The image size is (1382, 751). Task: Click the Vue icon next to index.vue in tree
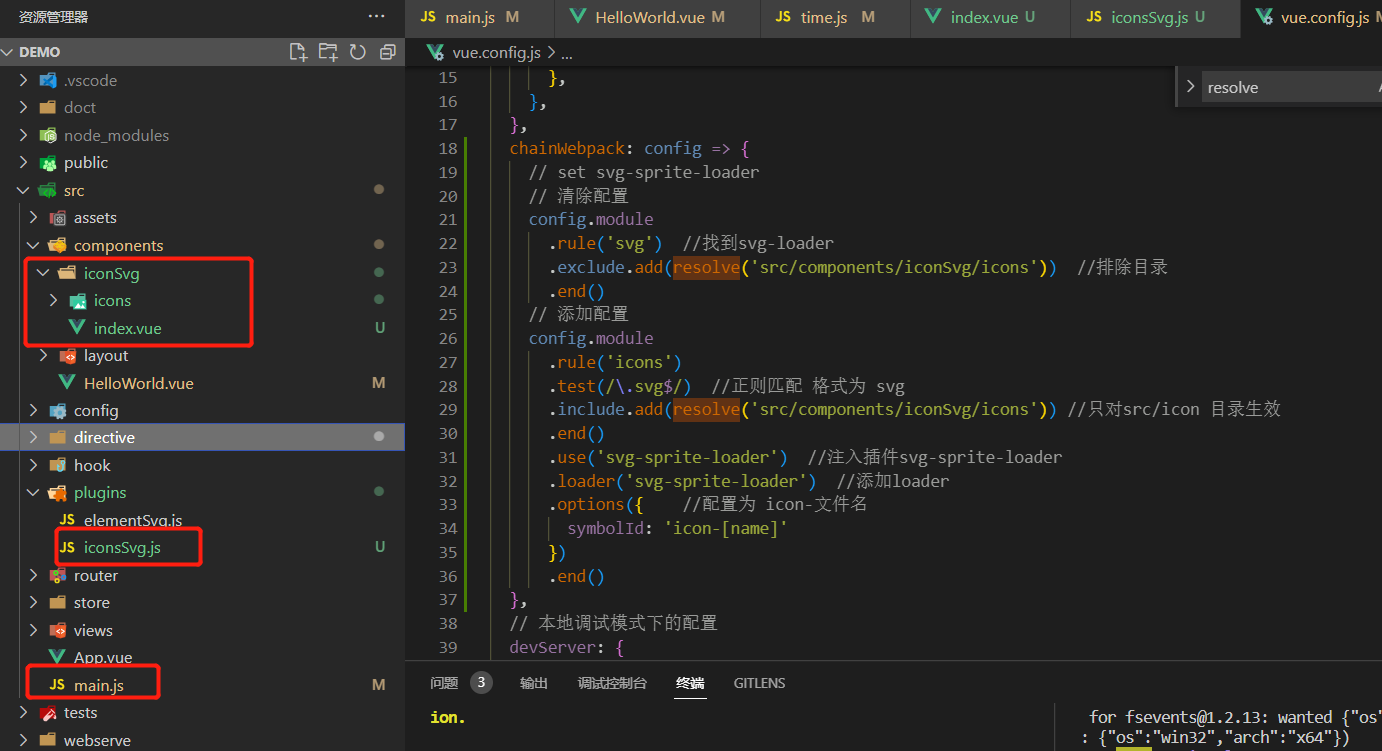[x=77, y=328]
